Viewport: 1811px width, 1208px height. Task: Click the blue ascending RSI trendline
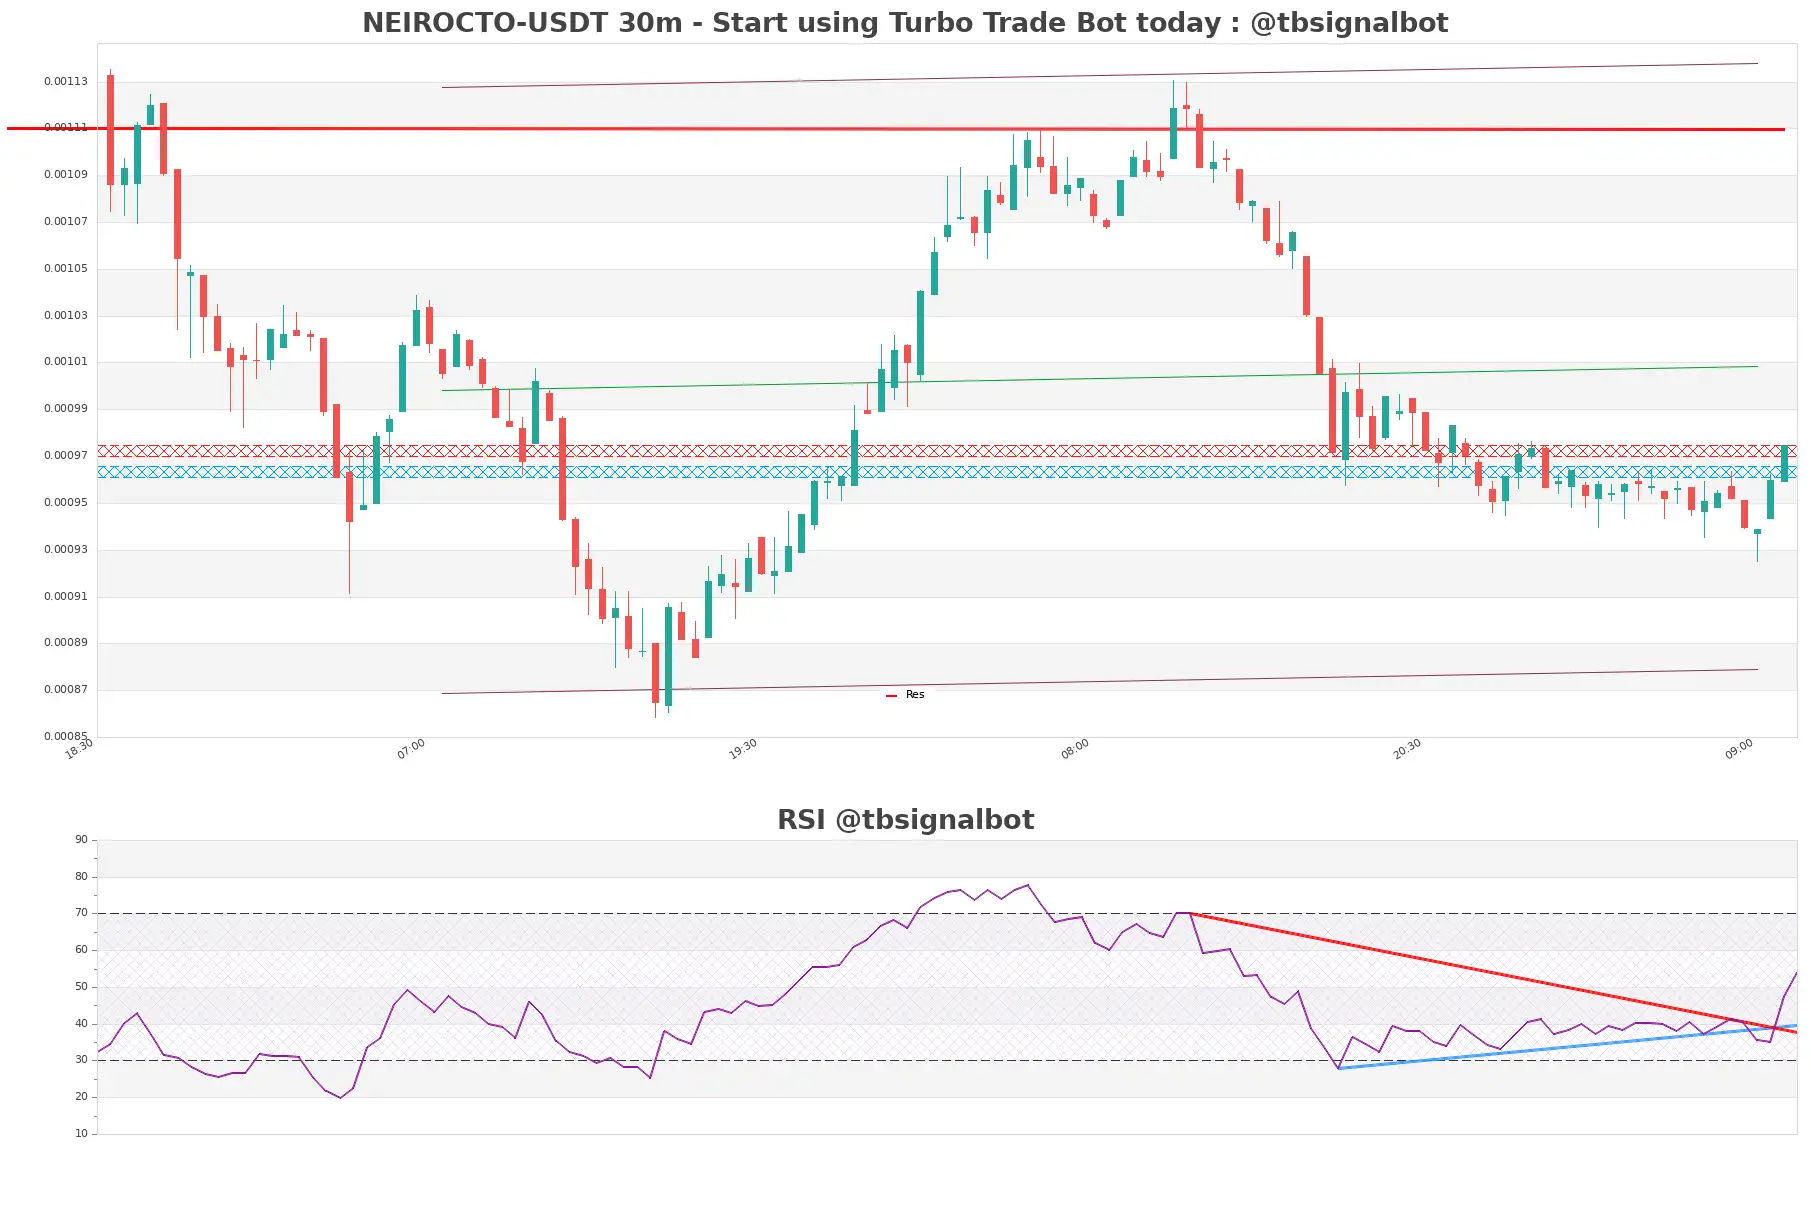click(1567, 1047)
